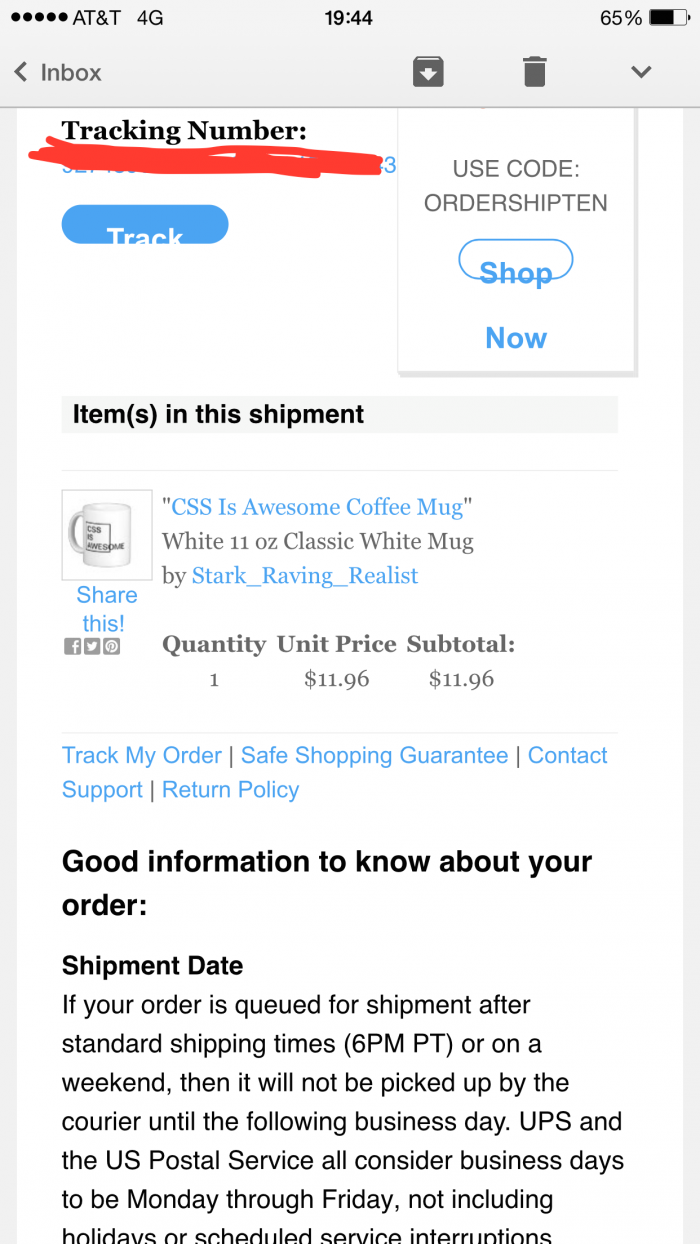Open the Contact Support link

[x=334, y=772]
